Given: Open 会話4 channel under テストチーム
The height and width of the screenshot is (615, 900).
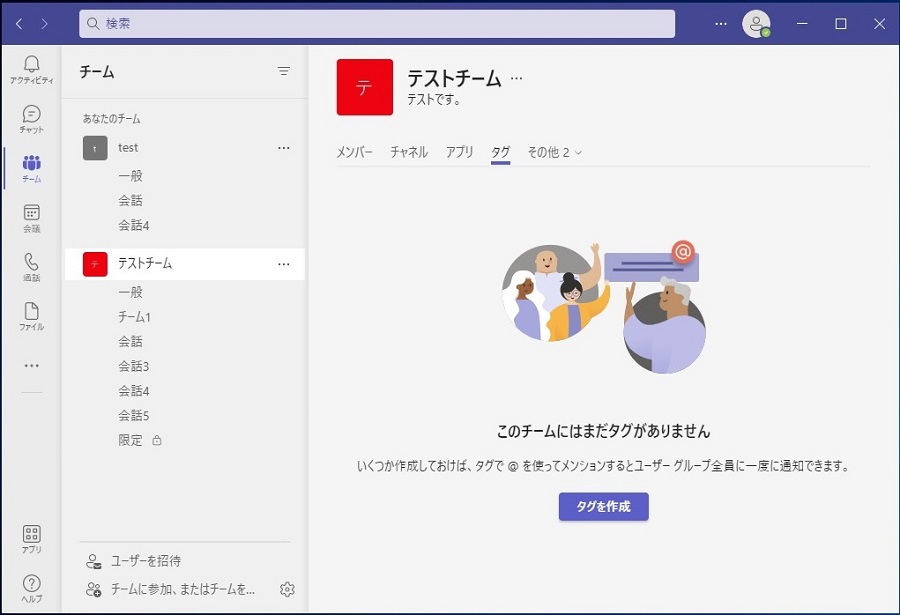Looking at the screenshot, I should point(134,391).
